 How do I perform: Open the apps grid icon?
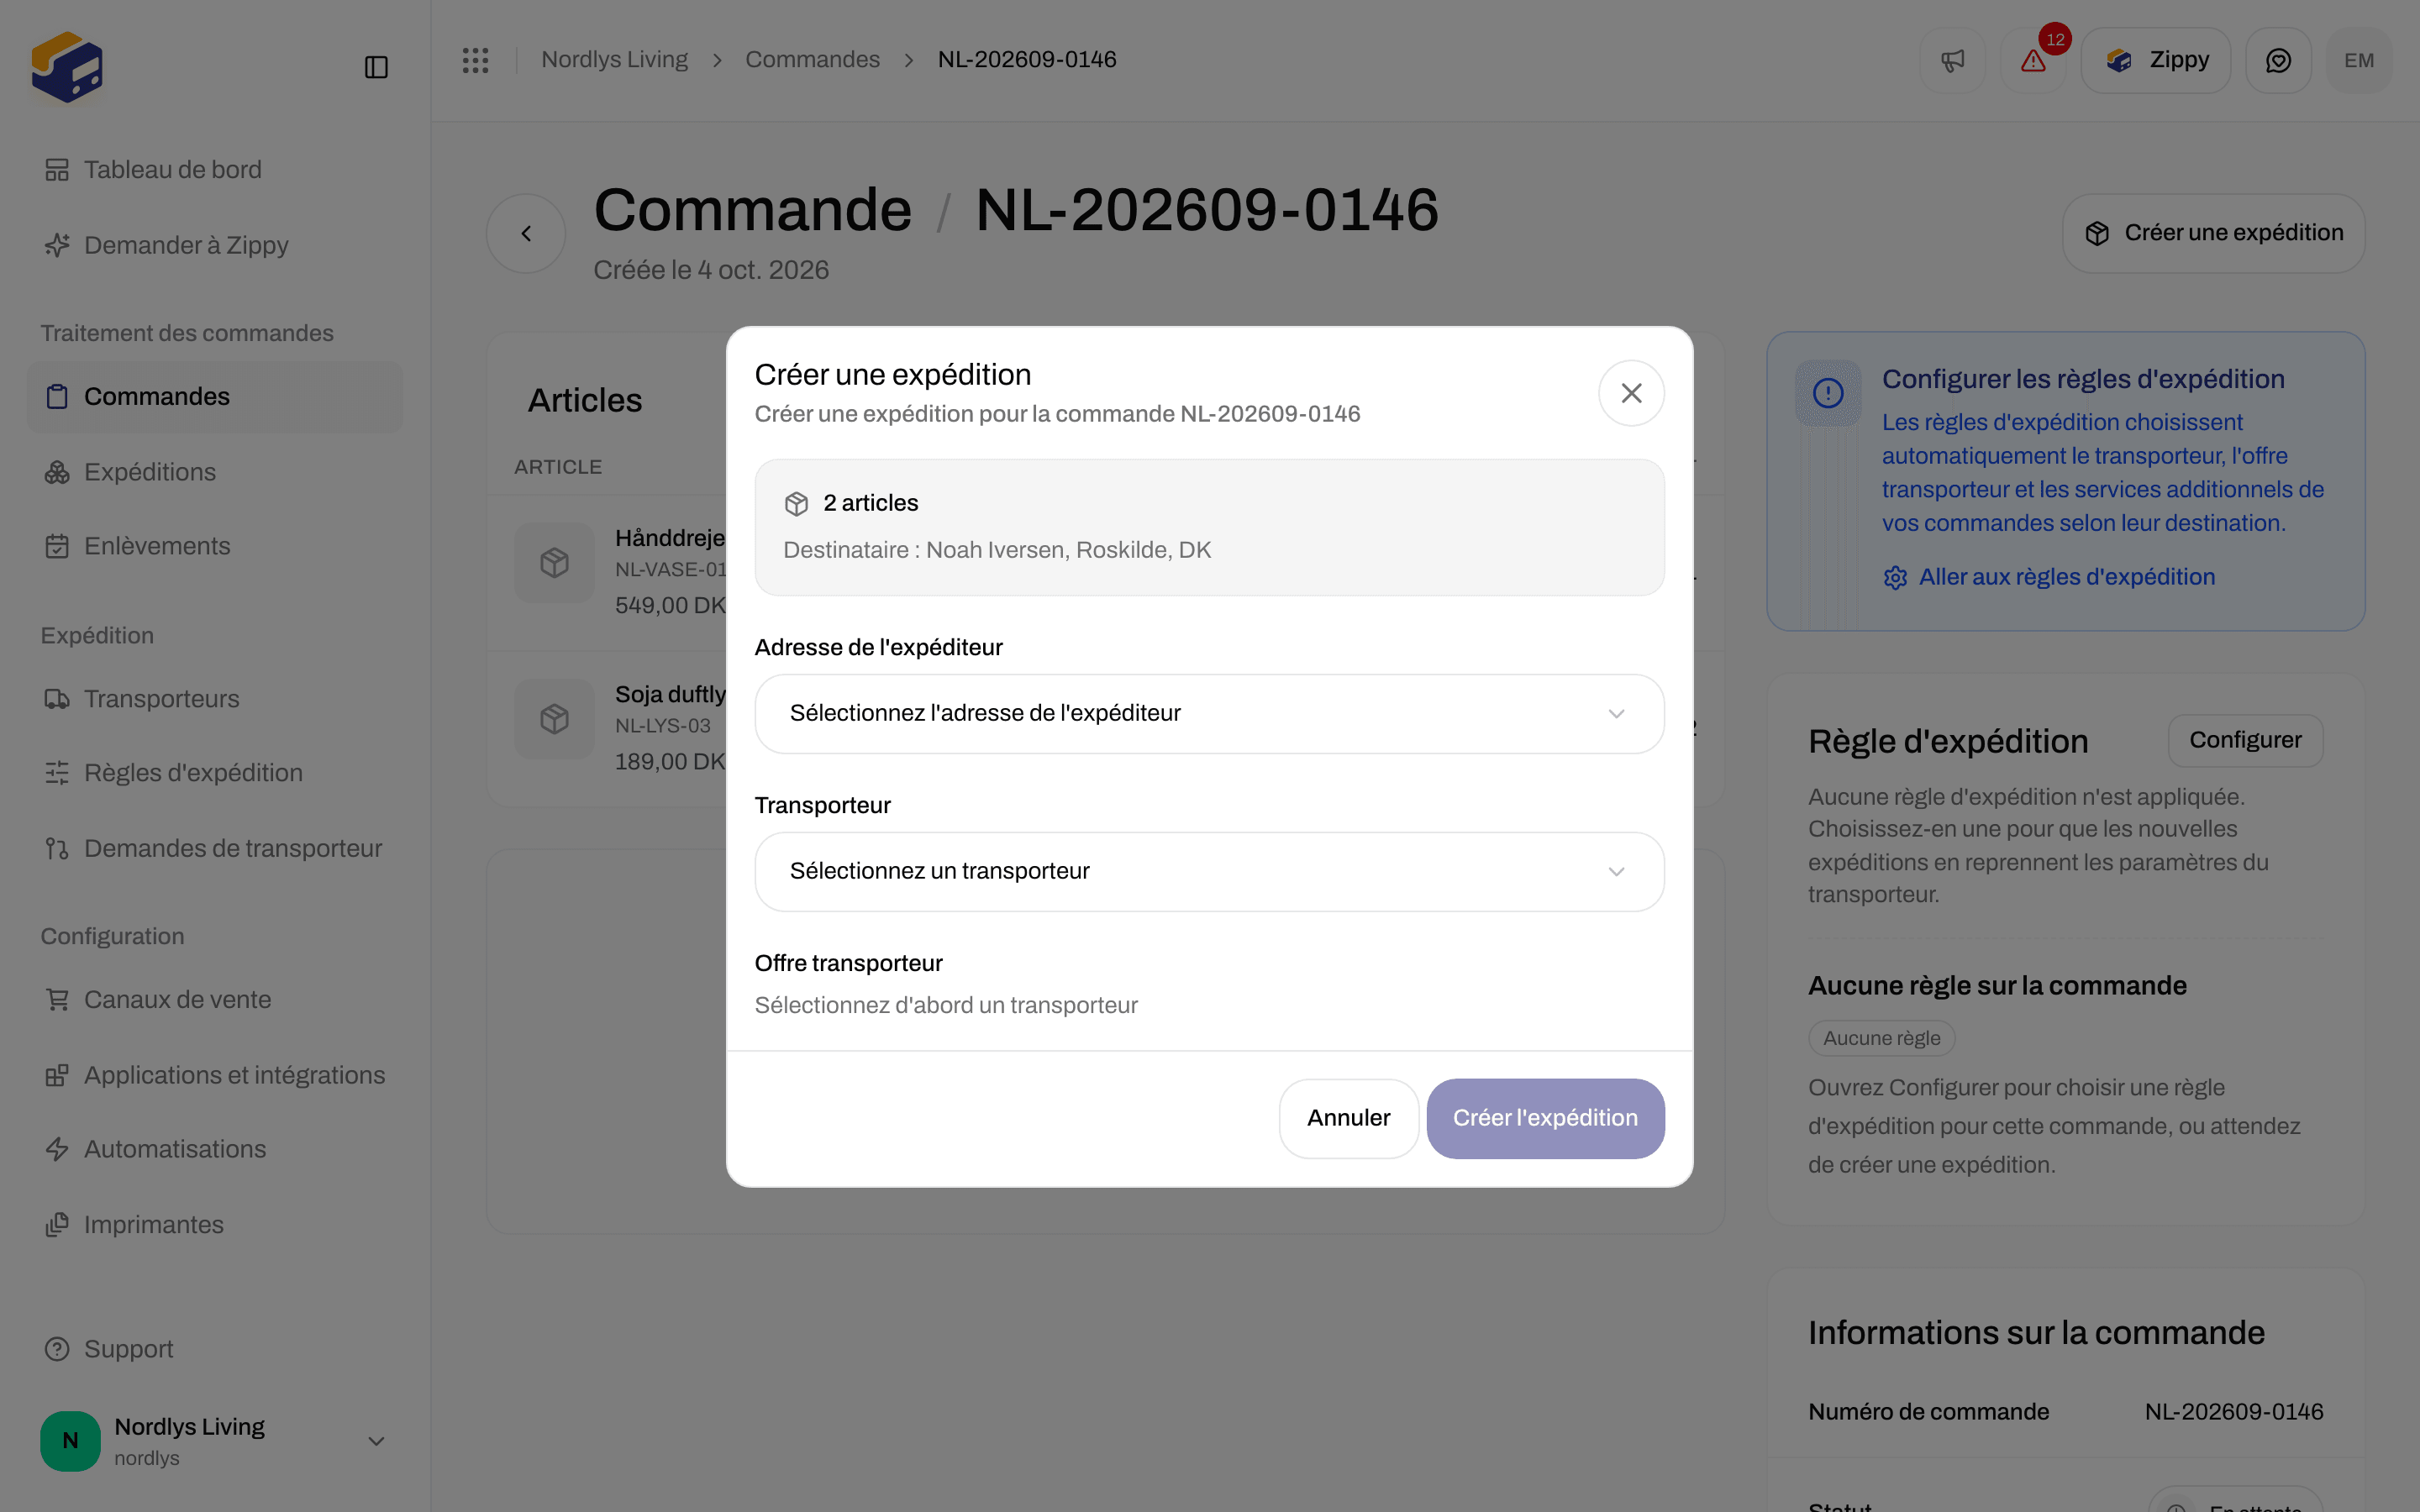[476, 60]
